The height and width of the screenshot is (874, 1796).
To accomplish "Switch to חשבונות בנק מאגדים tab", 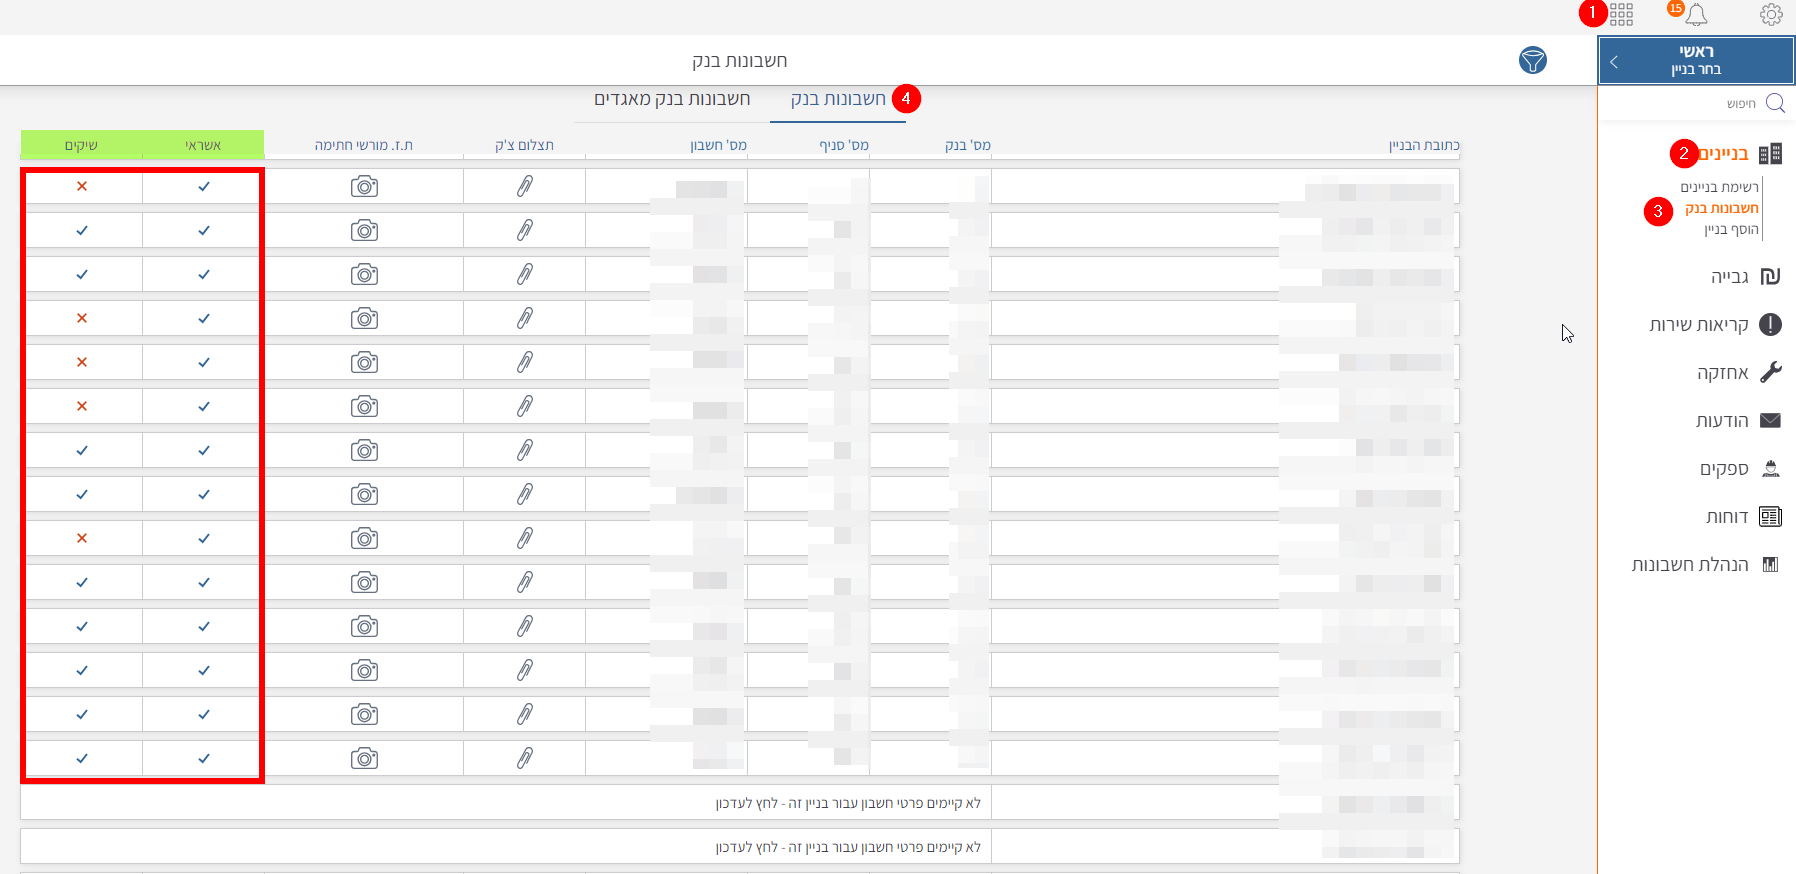I will (672, 99).
